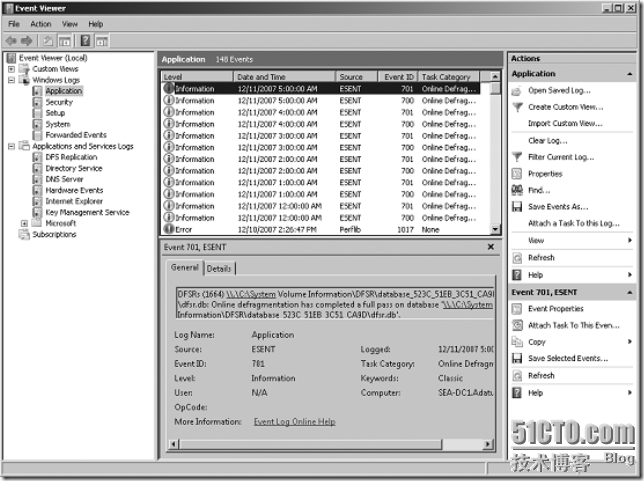The image size is (644, 481).
Task: Open the Copy submenu arrow
Action: pyautogui.click(x=630, y=342)
